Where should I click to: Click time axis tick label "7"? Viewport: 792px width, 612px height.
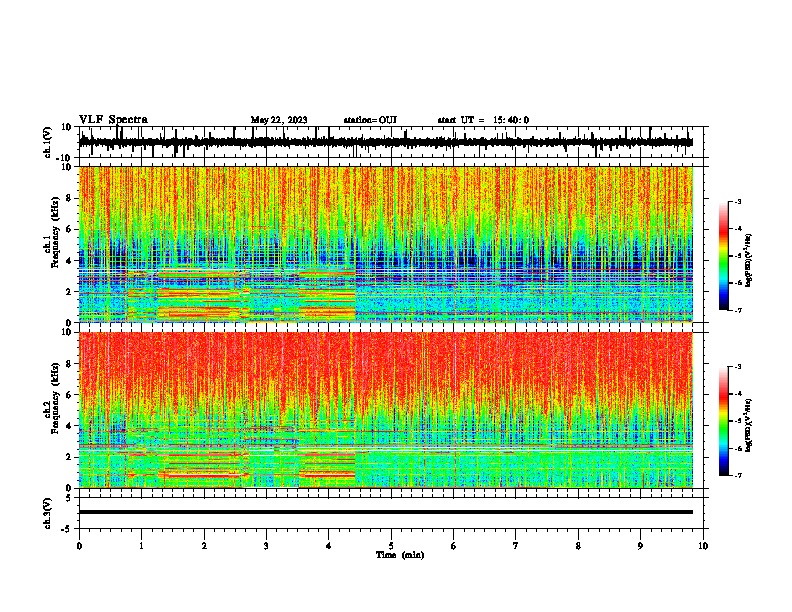coord(516,546)
